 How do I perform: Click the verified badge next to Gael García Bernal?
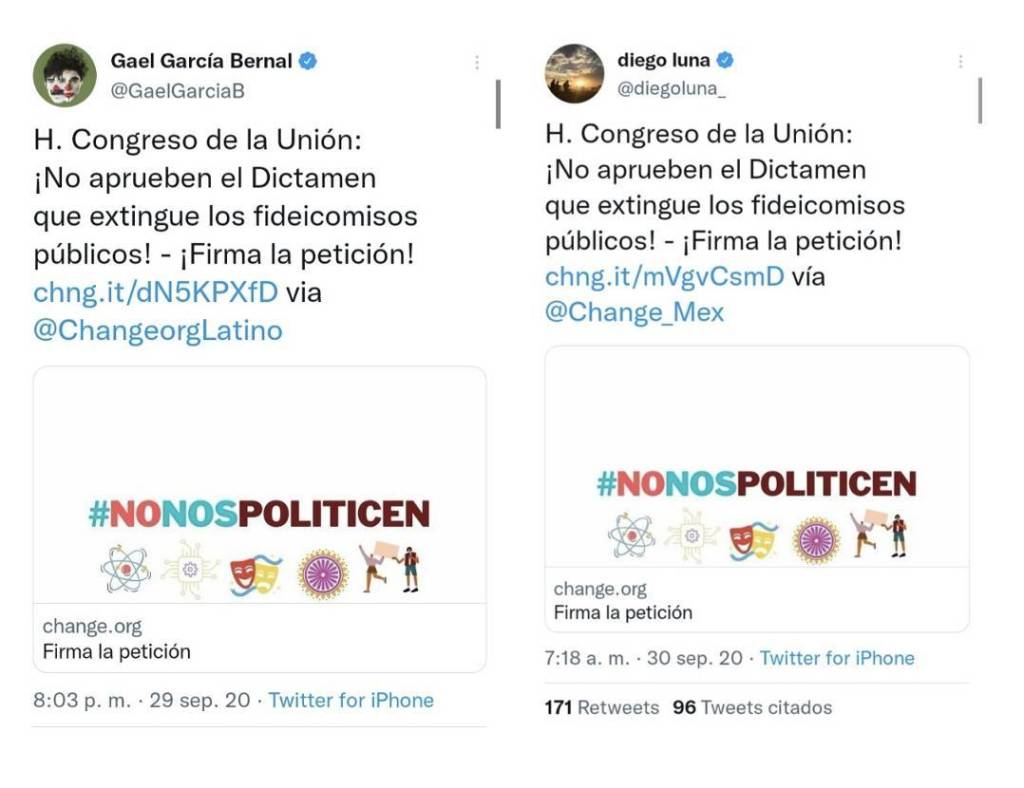point(310,59)
